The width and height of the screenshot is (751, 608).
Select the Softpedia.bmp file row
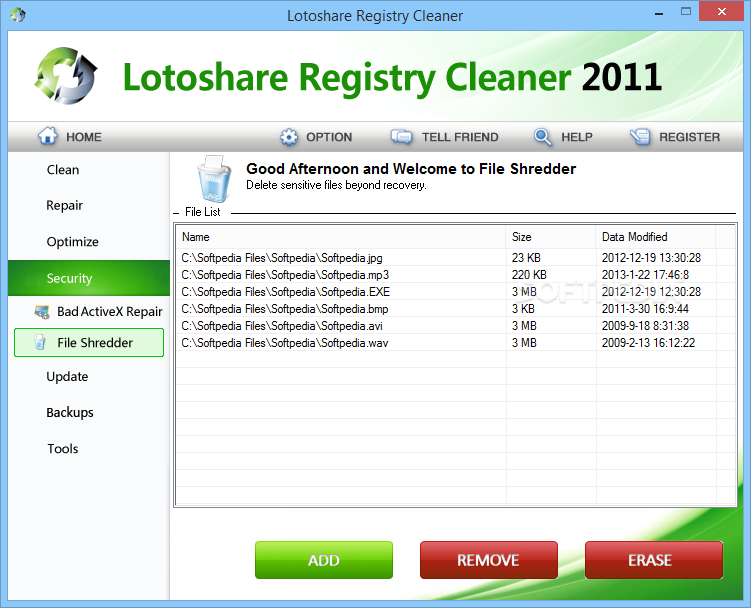click(x=456, y=309)
